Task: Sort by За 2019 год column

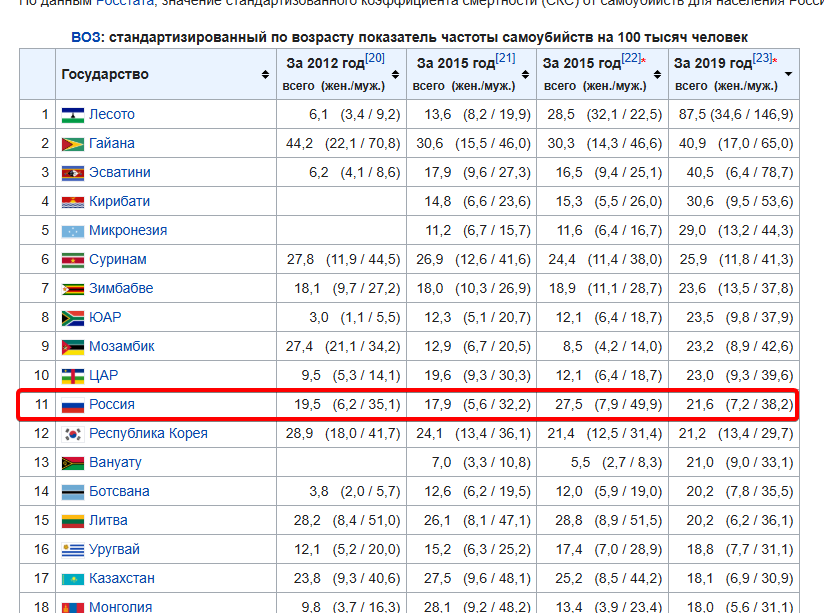Action: (788, 75)
